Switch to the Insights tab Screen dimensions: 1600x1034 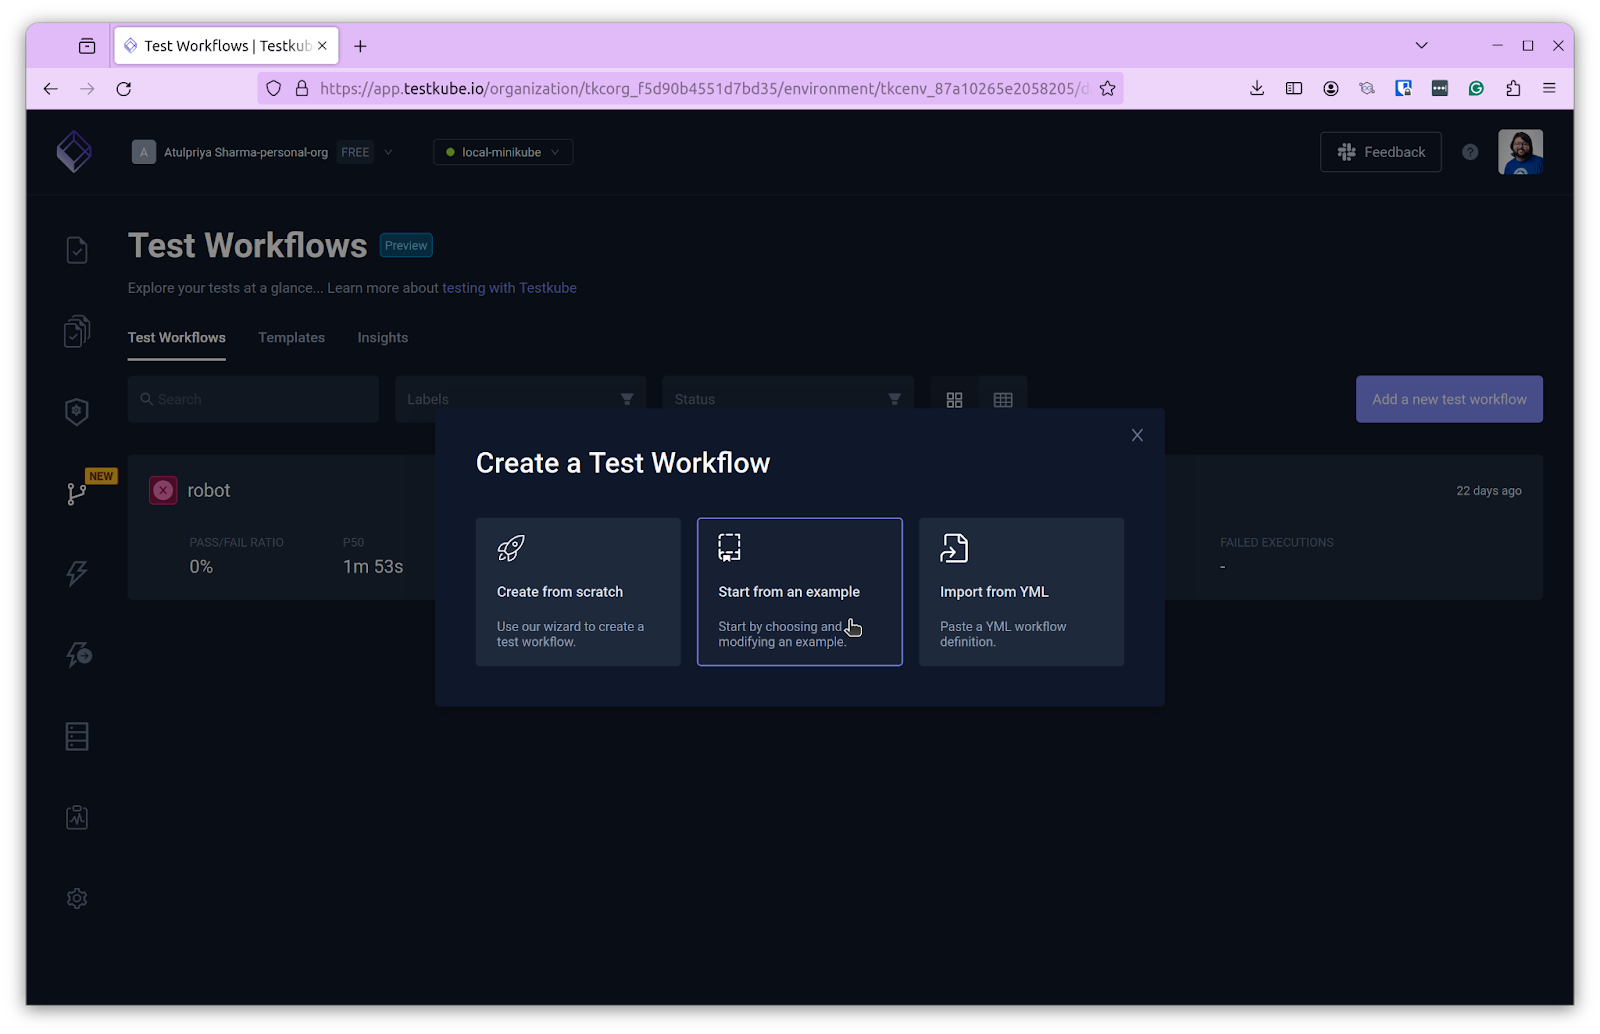click(x=383, y=338)
